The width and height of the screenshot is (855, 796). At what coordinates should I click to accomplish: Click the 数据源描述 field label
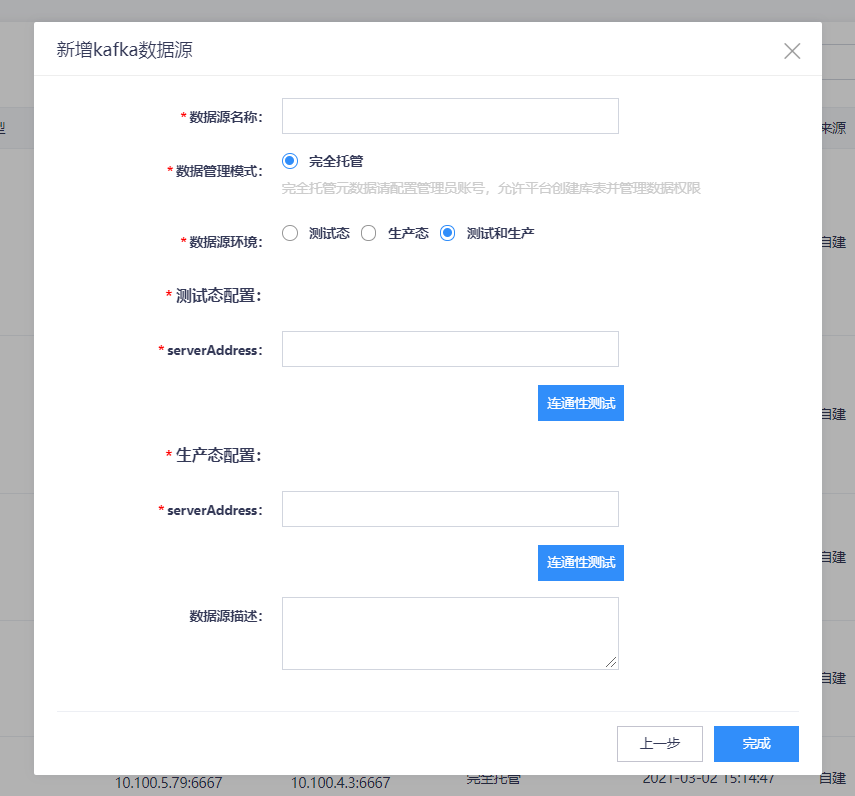click(x=226, y=616)
